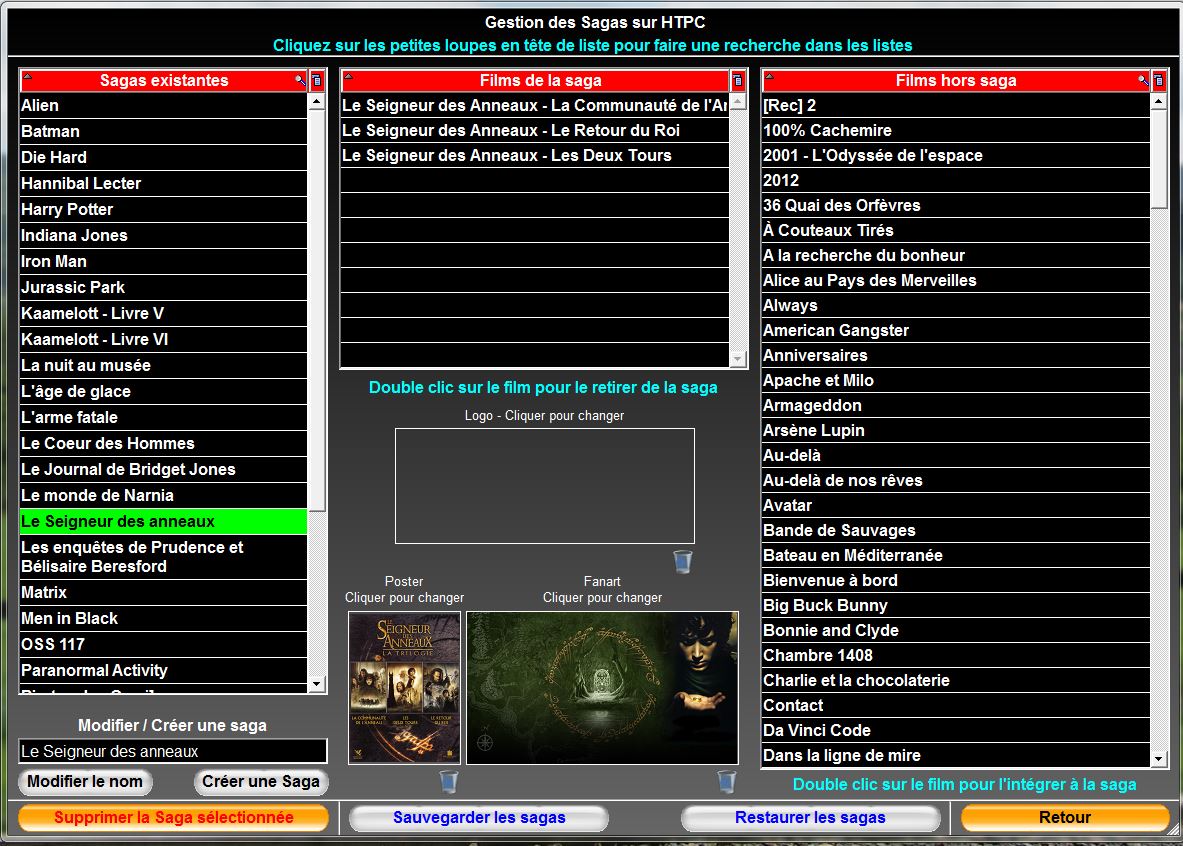Select 'La nuit au musée' saga
The image size is (1183, 846).
164,365
